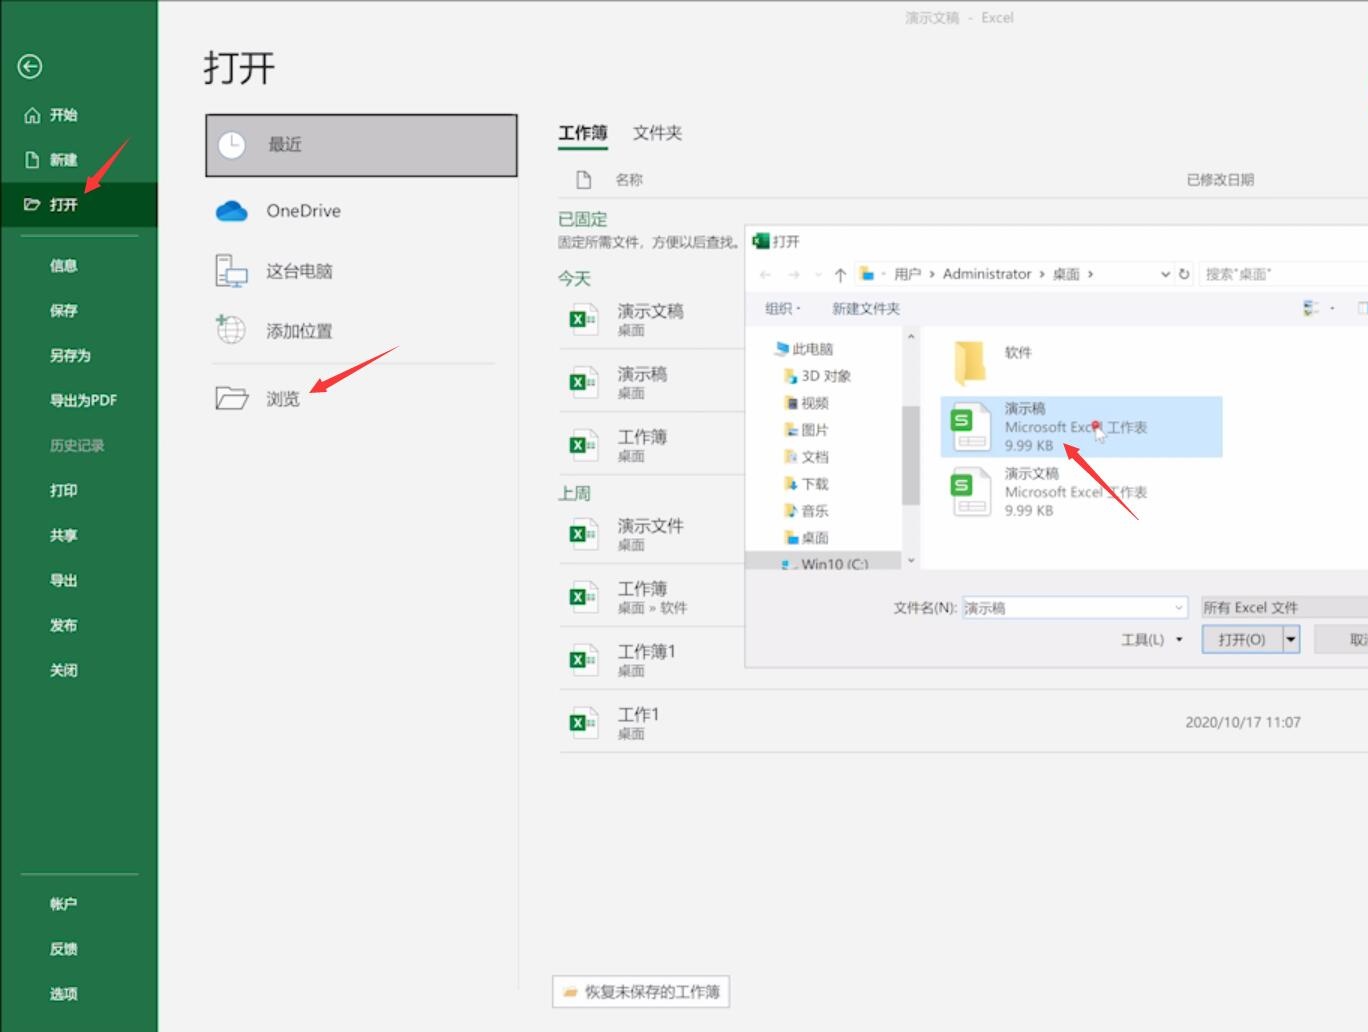Select 此电脑 in the navigation tree

pos(804,349)
